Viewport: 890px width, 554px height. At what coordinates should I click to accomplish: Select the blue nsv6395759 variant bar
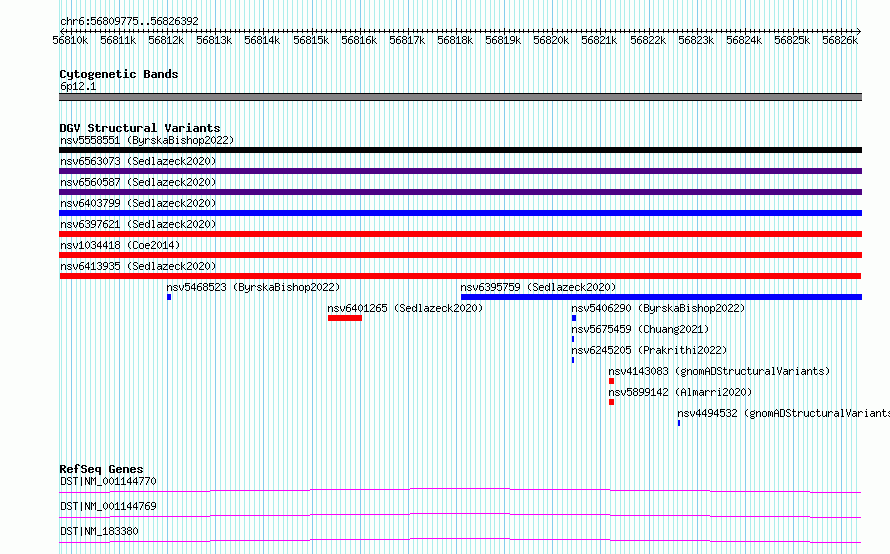click(x=661, y=297)
